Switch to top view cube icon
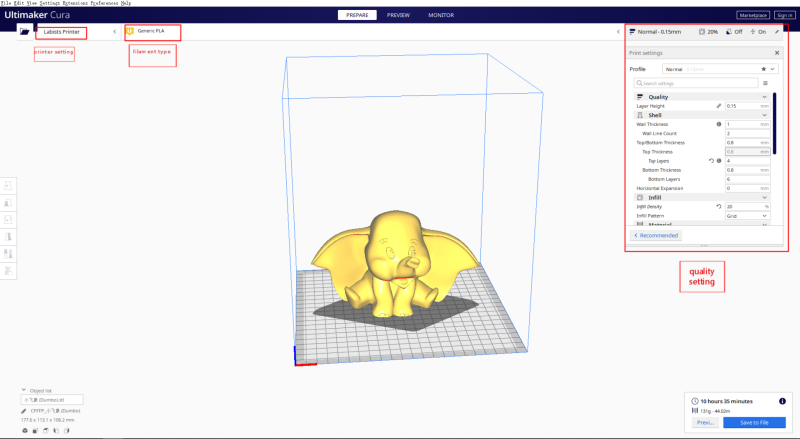The image size is (800, 439). point(46,431)
